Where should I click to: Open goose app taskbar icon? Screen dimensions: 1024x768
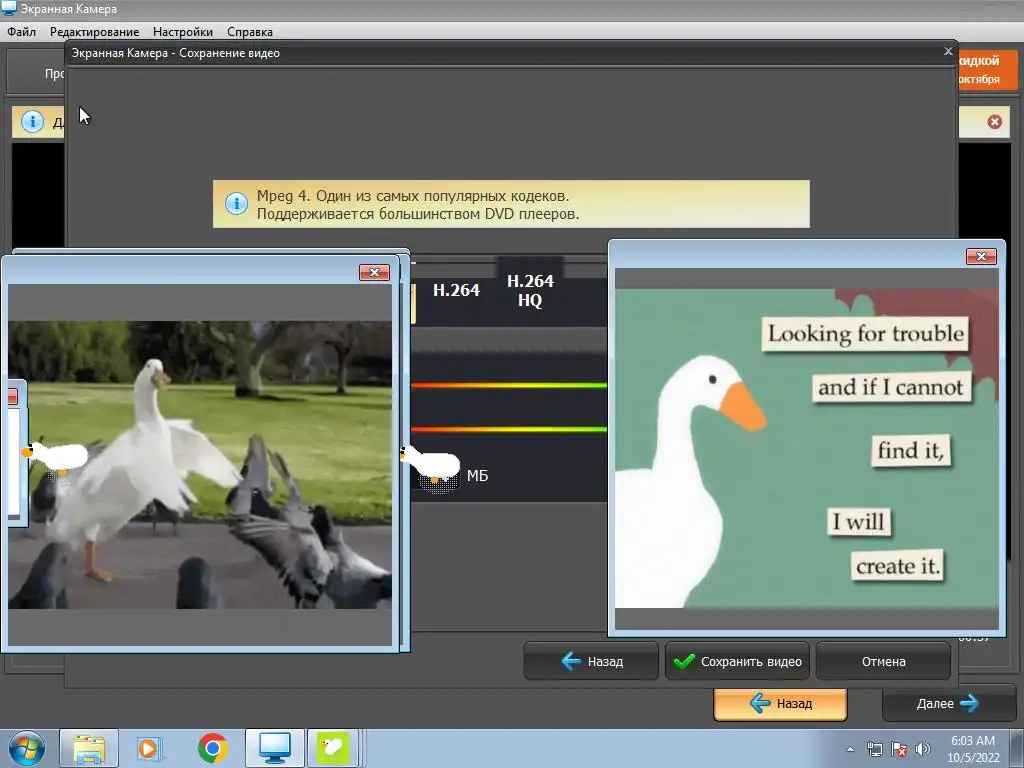[x=332, y=748]
